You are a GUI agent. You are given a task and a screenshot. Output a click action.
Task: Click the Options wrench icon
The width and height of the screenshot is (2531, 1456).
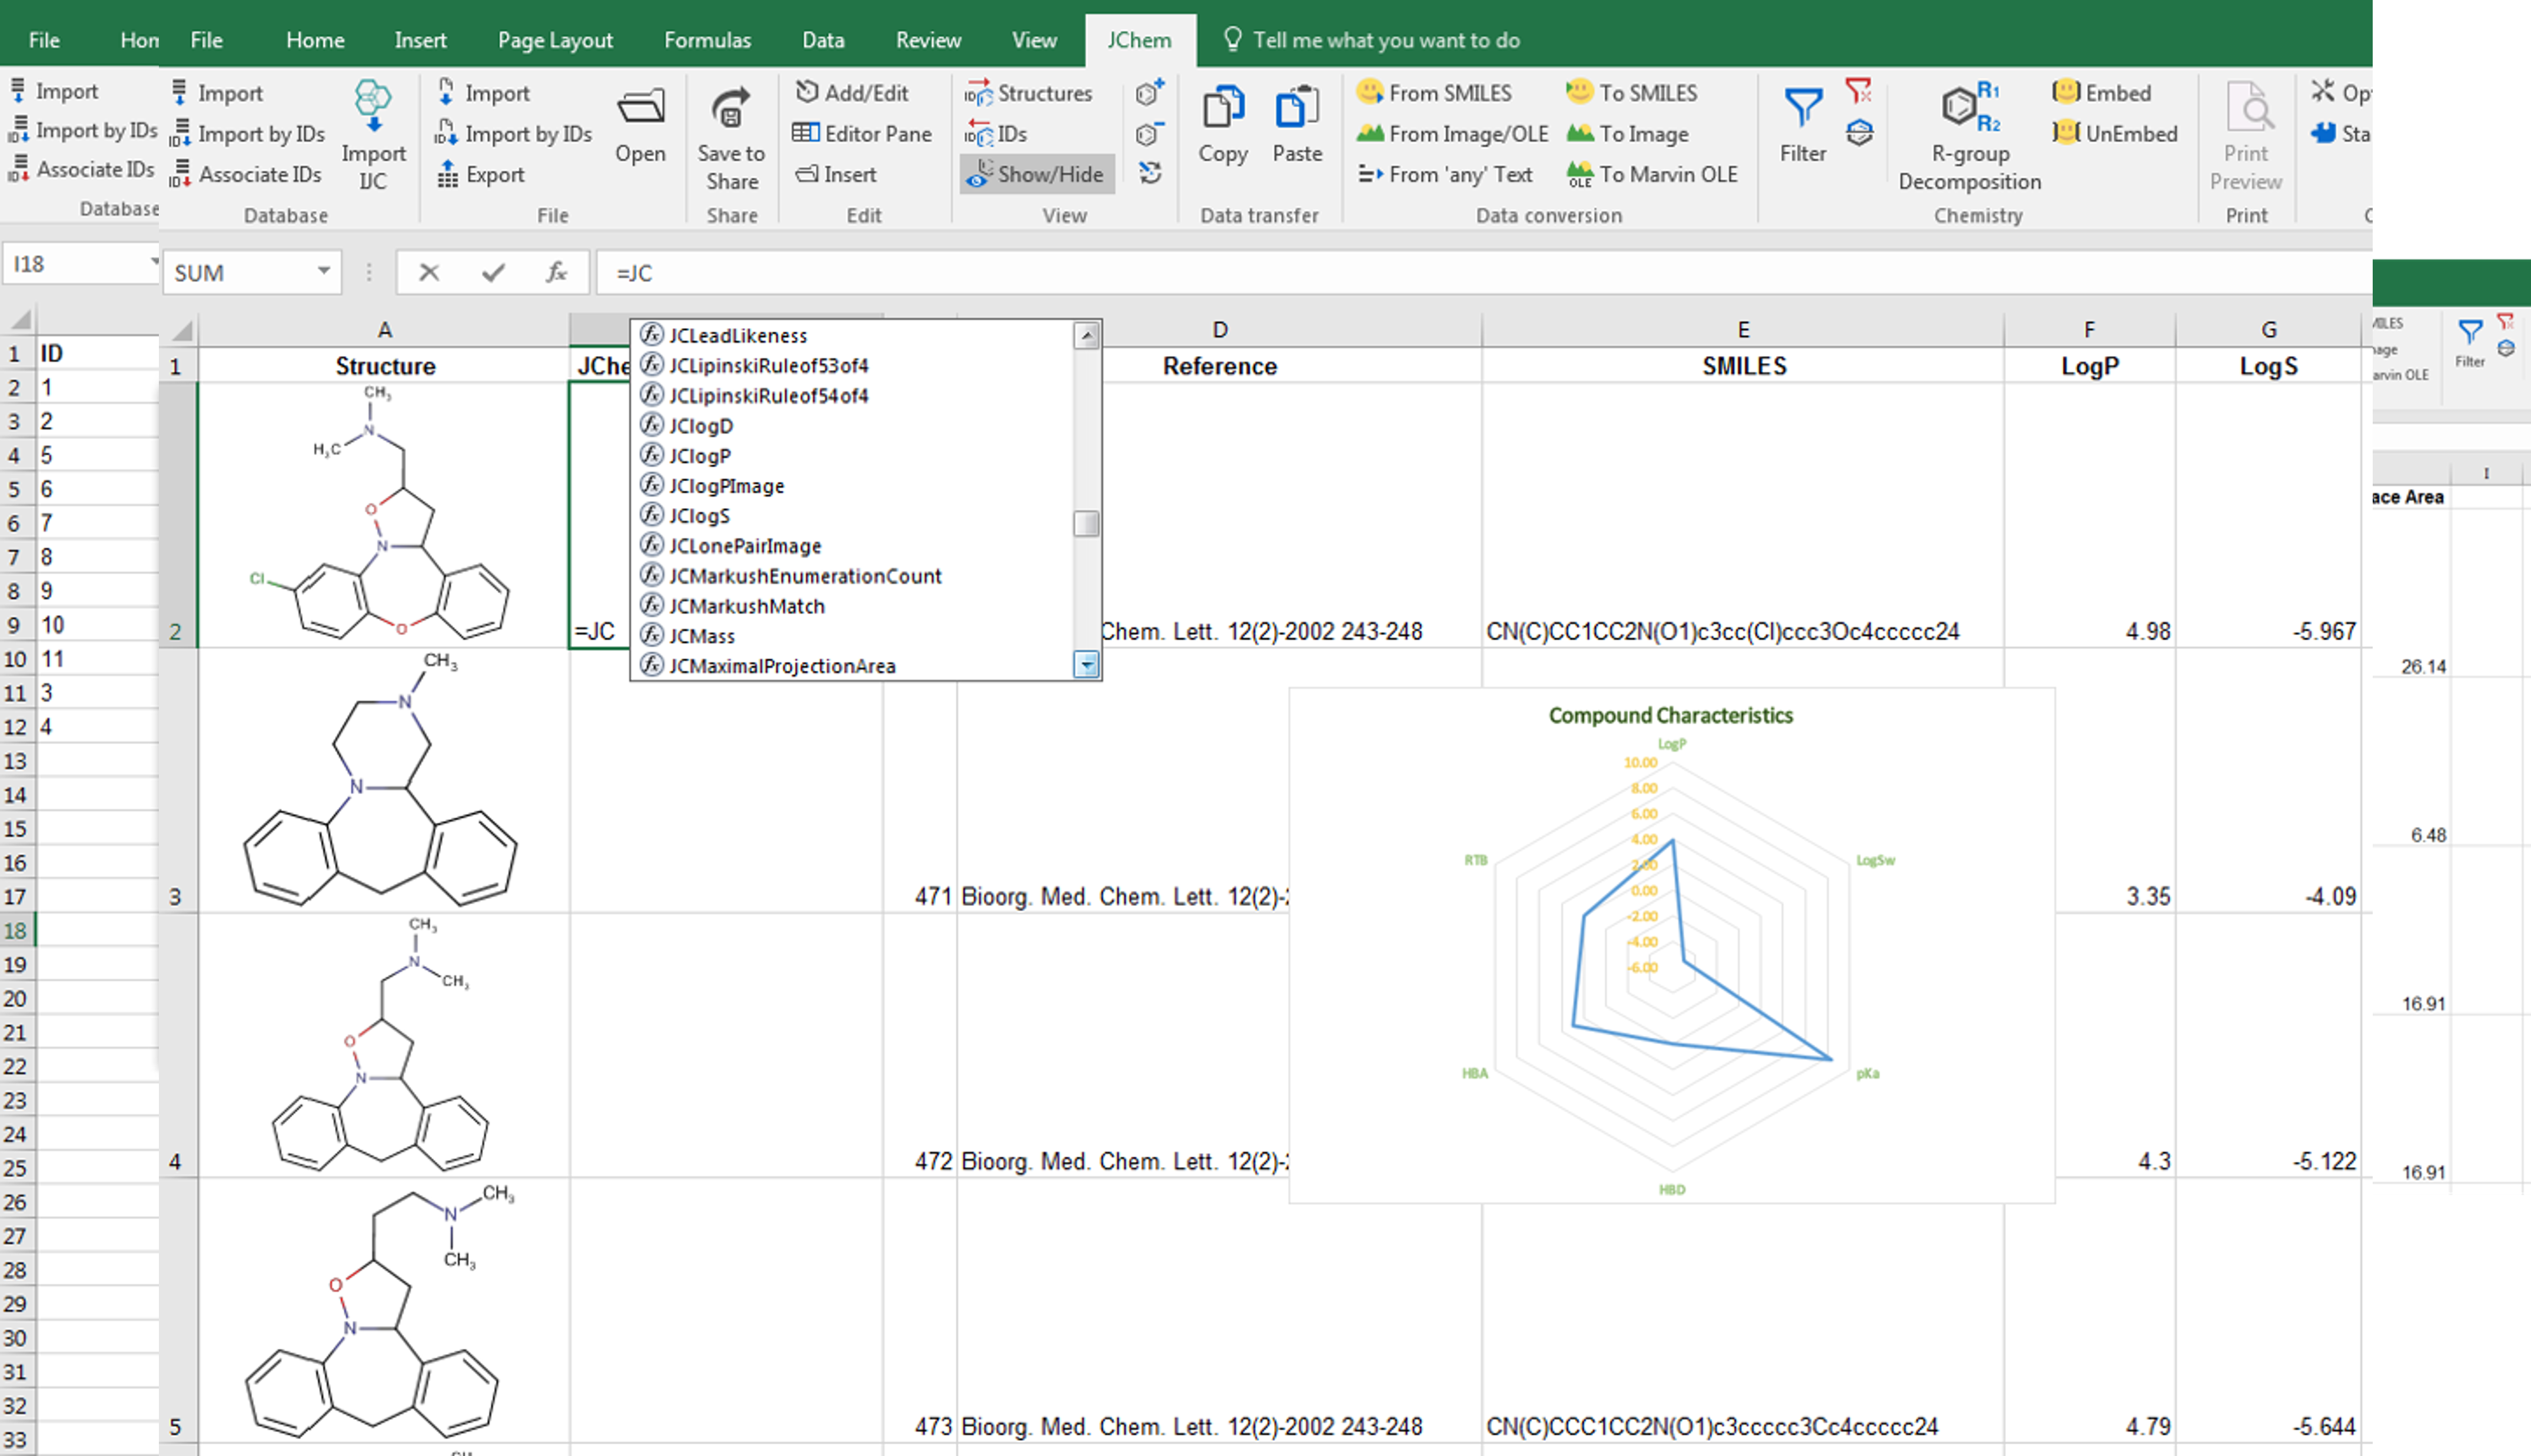pos(2322,91)
